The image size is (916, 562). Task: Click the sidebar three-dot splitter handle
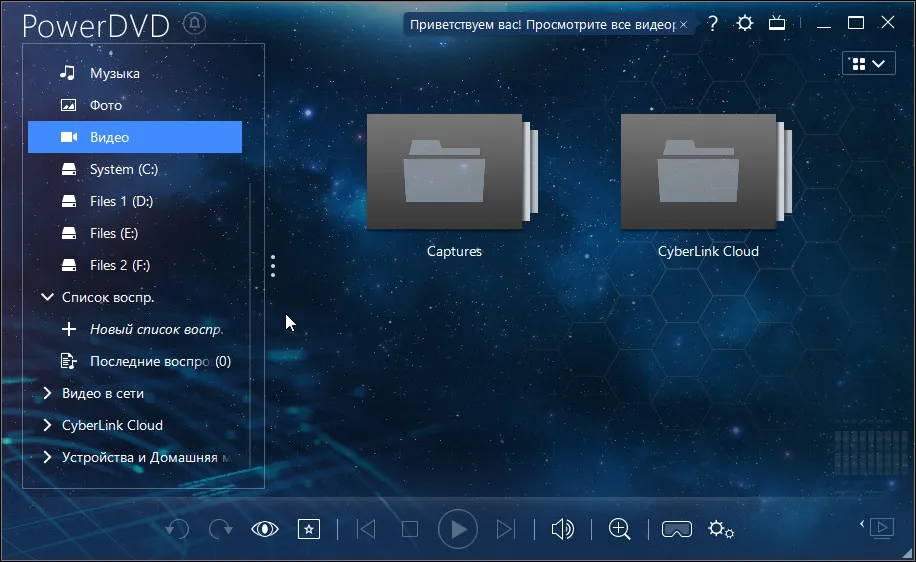(x=273, y=266)
